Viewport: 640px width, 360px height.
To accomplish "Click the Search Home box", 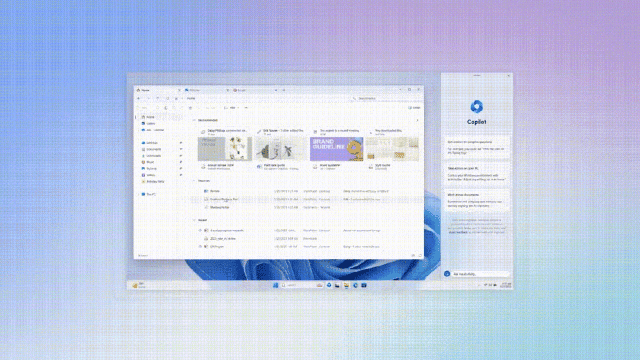I will [387, 98].
